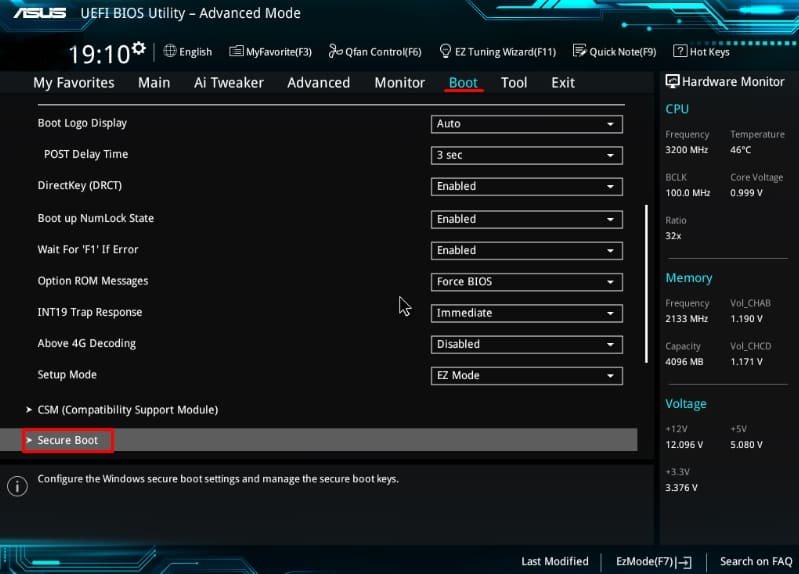Open Setup Mode dropdown
This screenshot has width=799, height=574.
[526, 376]
